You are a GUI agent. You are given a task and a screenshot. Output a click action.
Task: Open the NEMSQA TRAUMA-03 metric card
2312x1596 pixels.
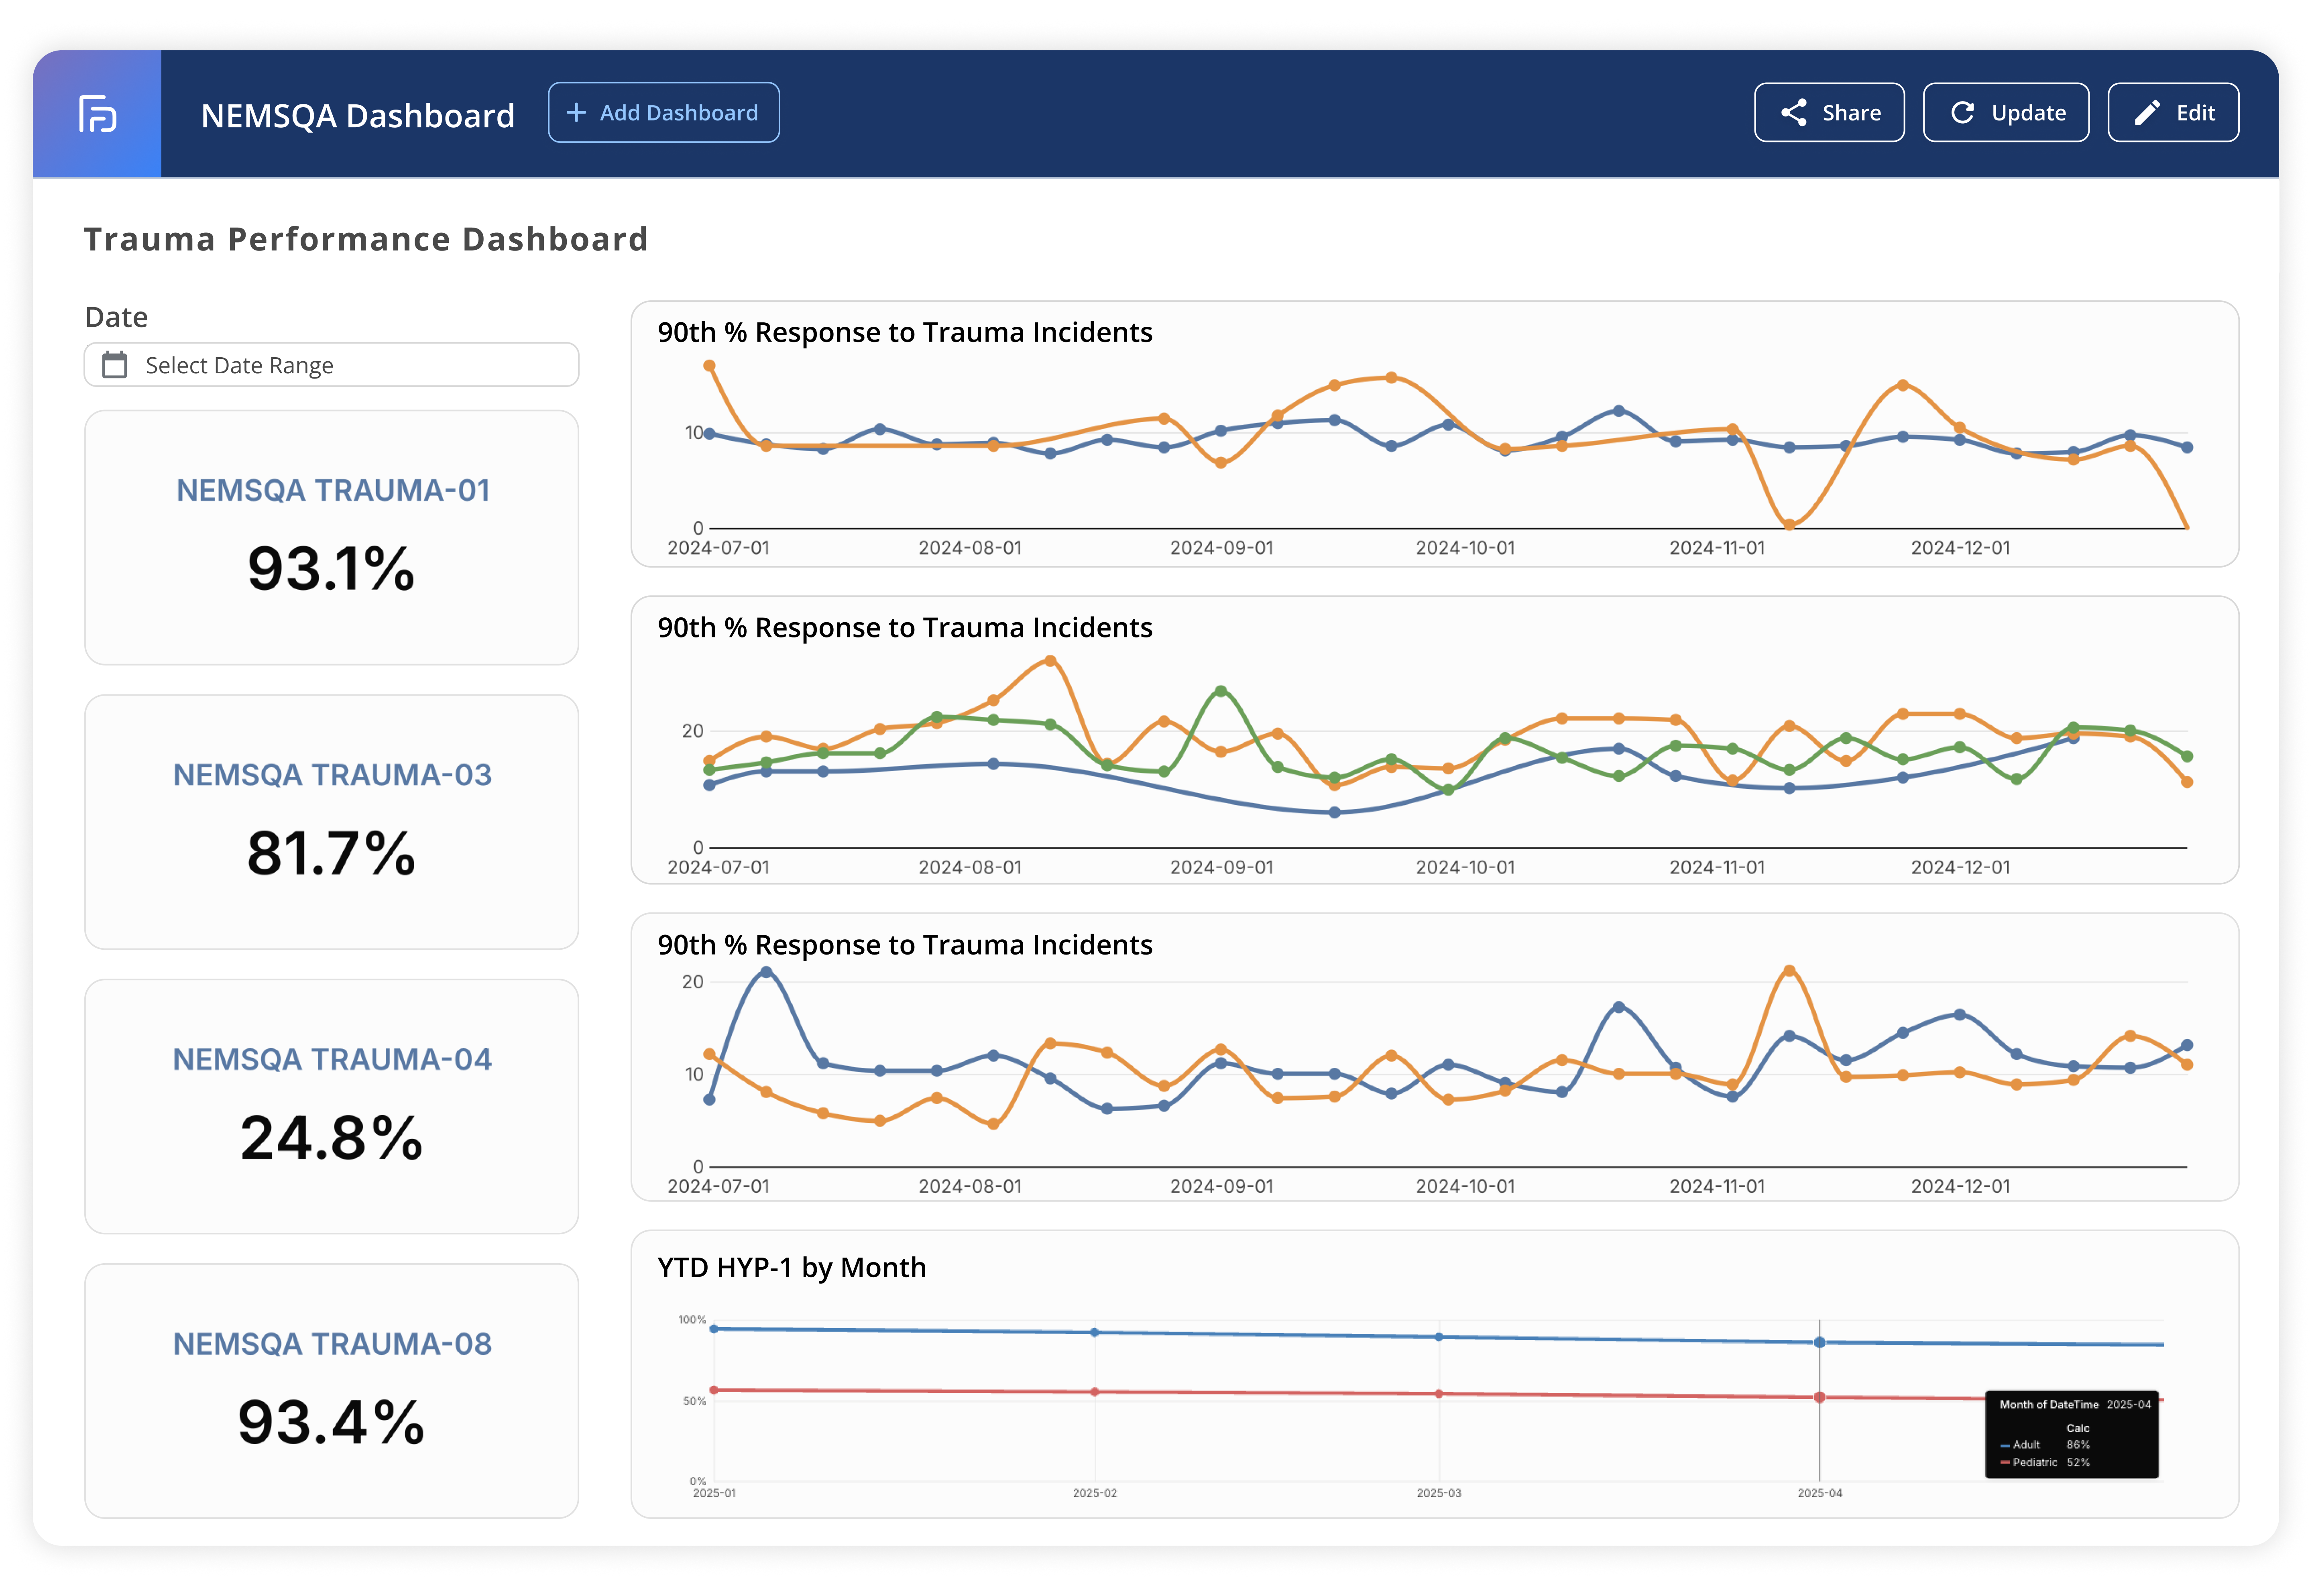point(331,822)
